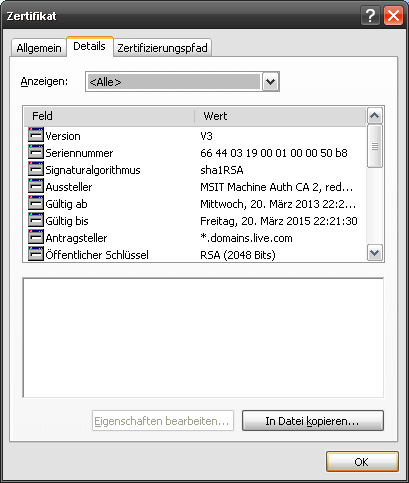
Task: Click the icon beside the Version field
Action: pos(36,135)
